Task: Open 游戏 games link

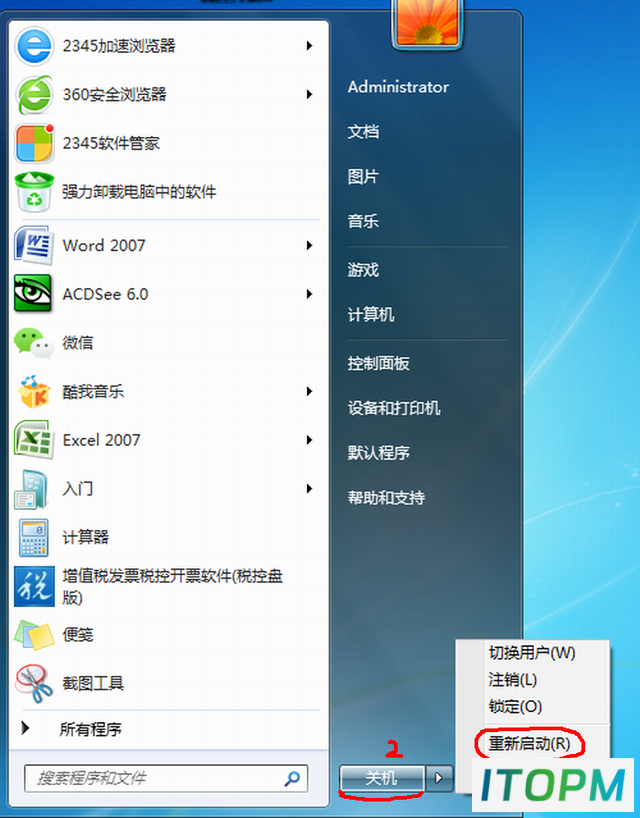Action: click(363, 270)
